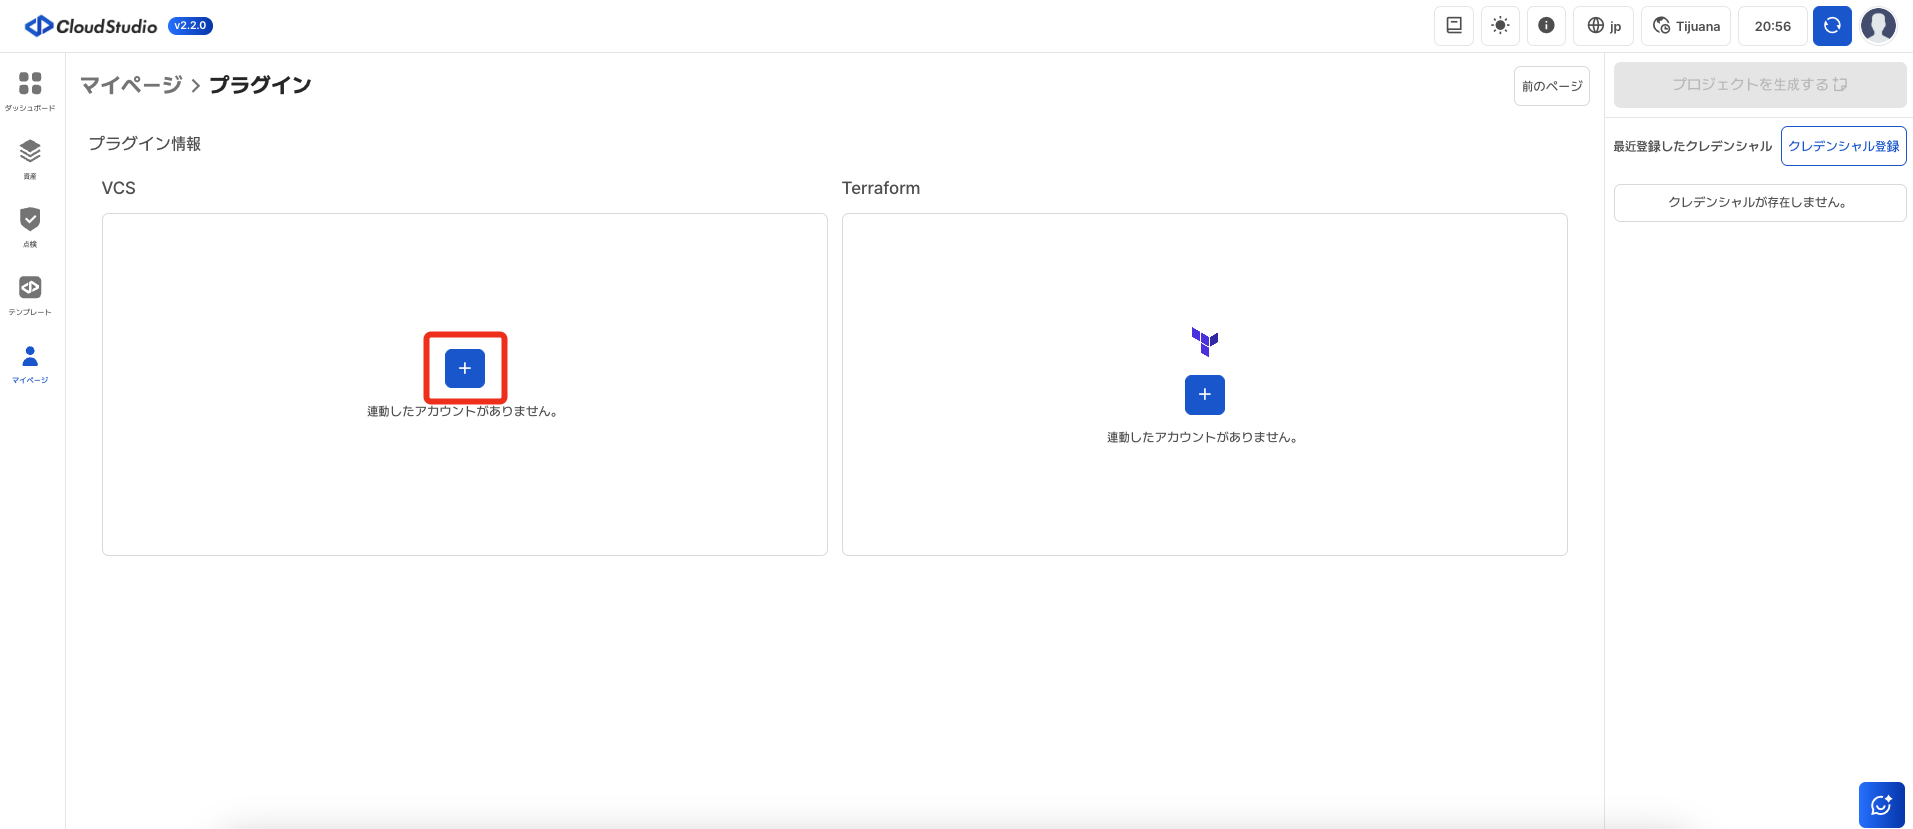Open the documentation book icon
1913x829 pixels.
point(1454,26)
